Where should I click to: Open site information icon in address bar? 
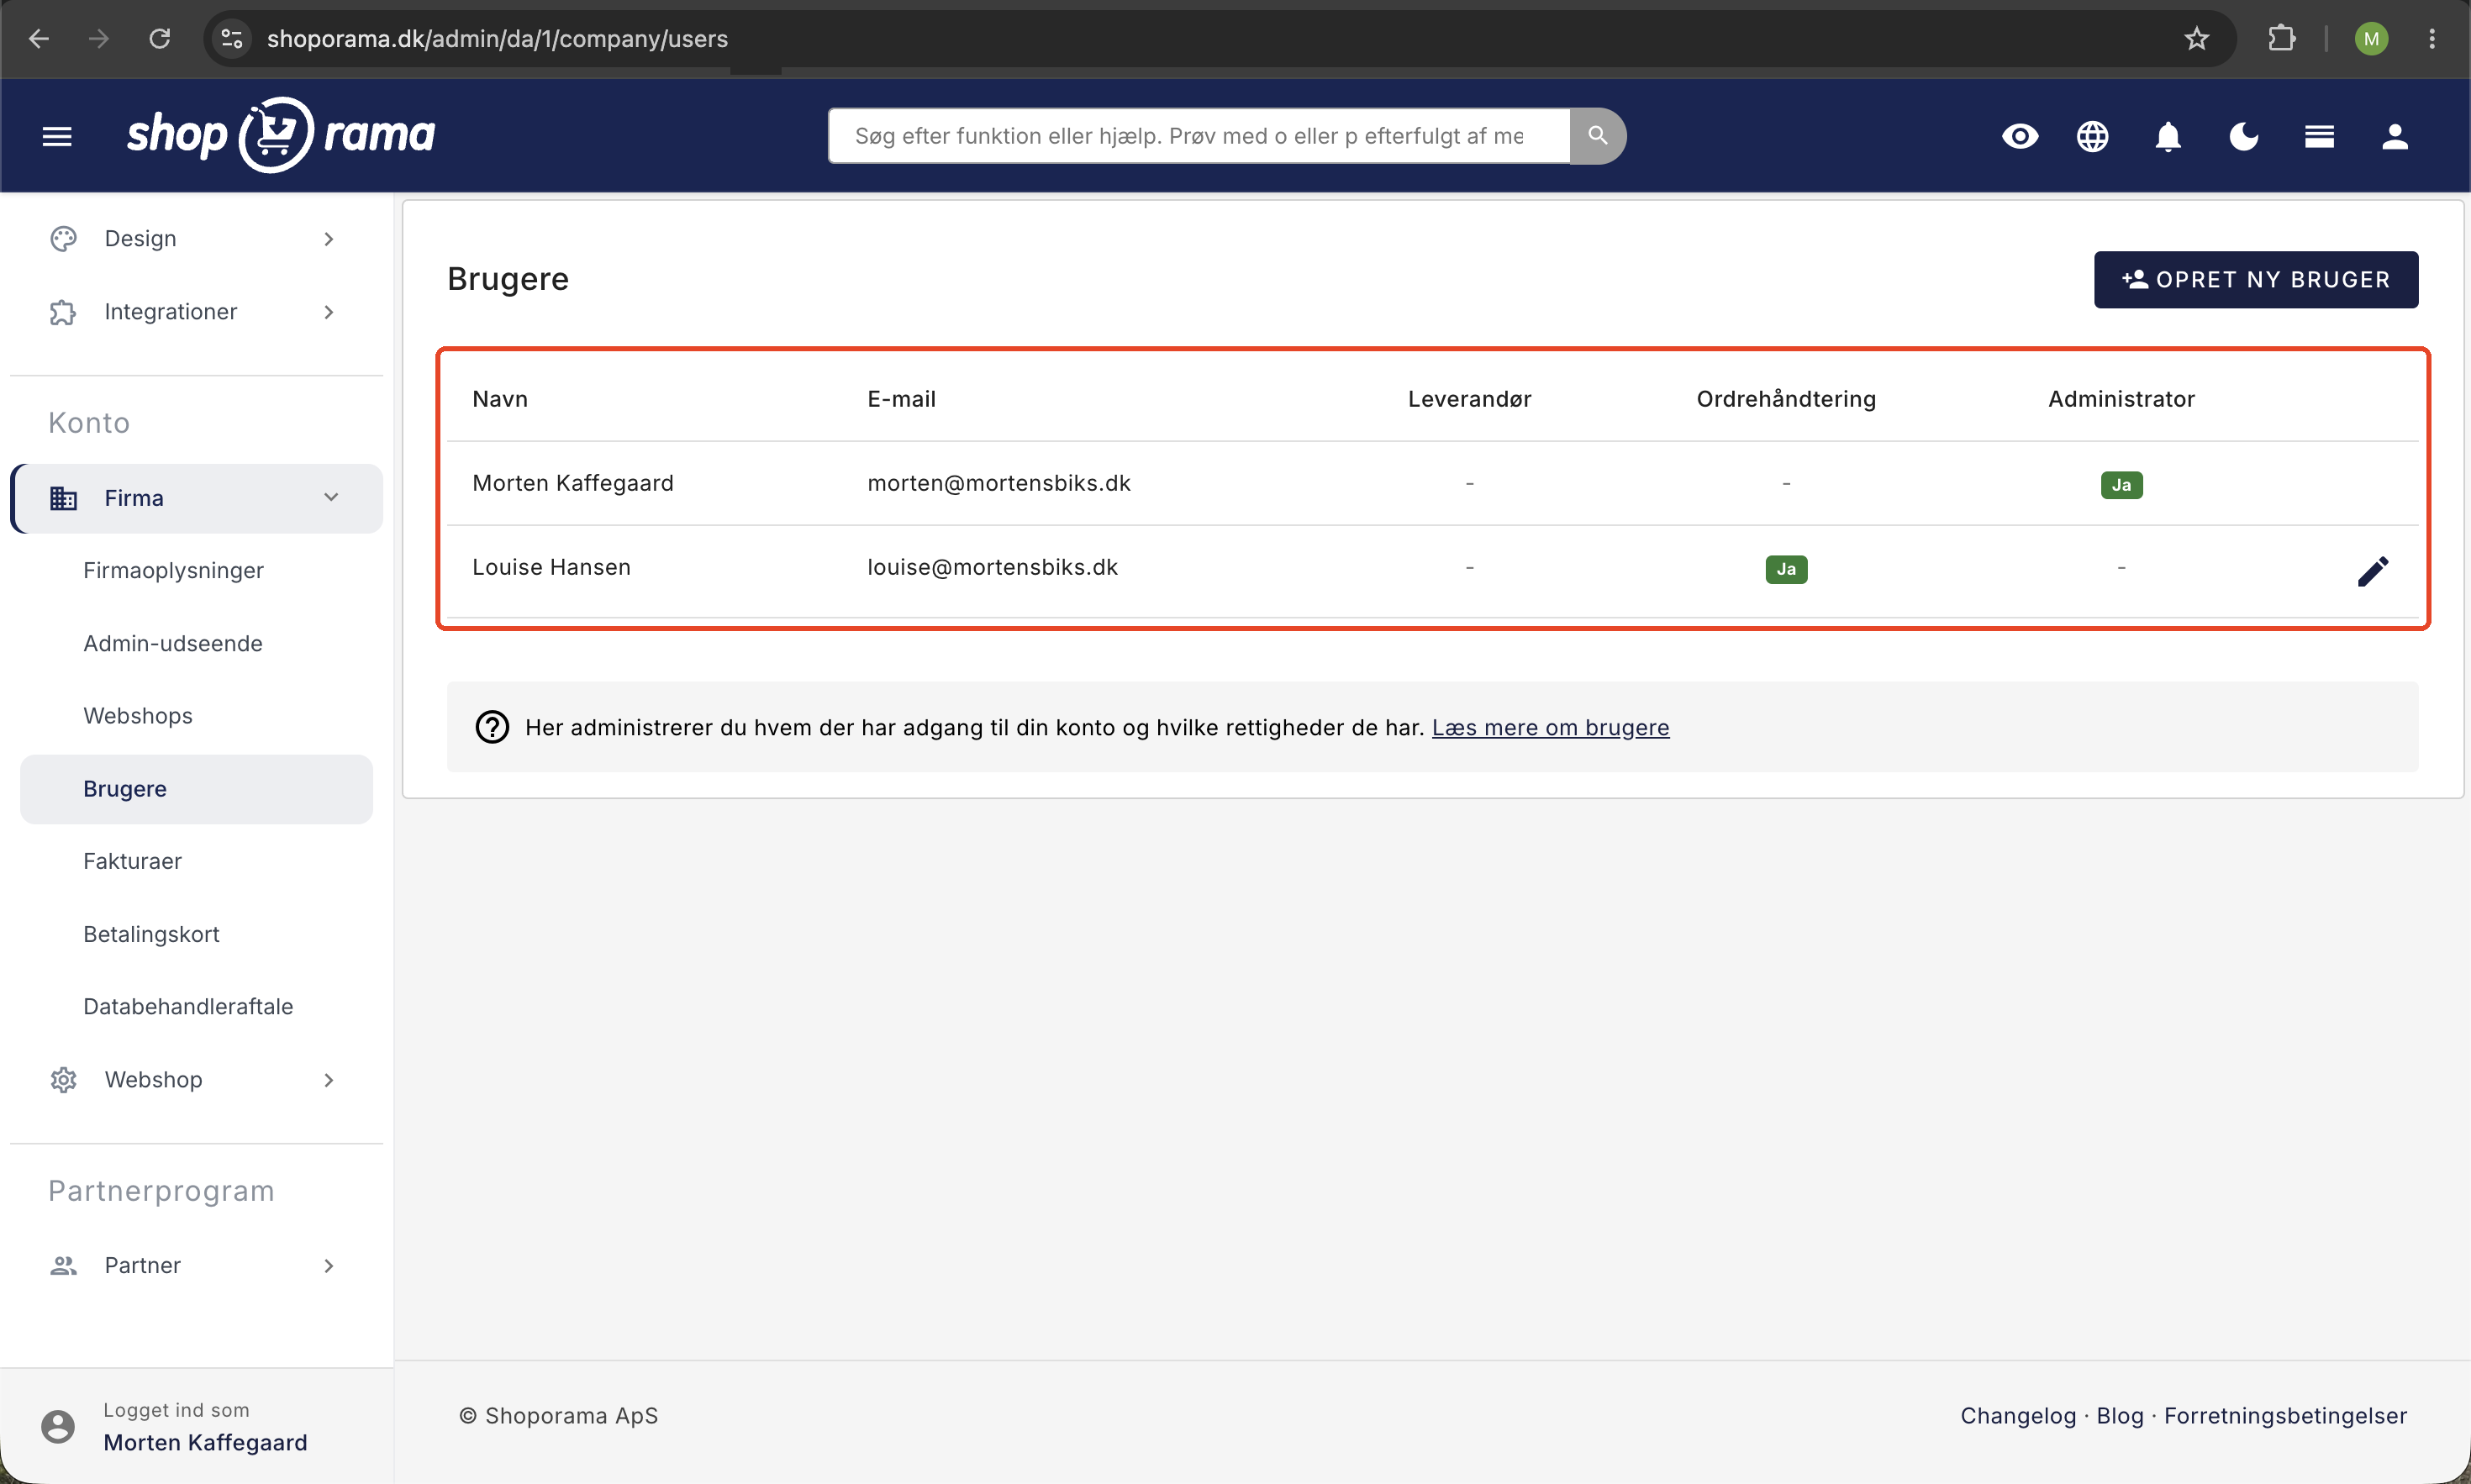tap(232, 38)
